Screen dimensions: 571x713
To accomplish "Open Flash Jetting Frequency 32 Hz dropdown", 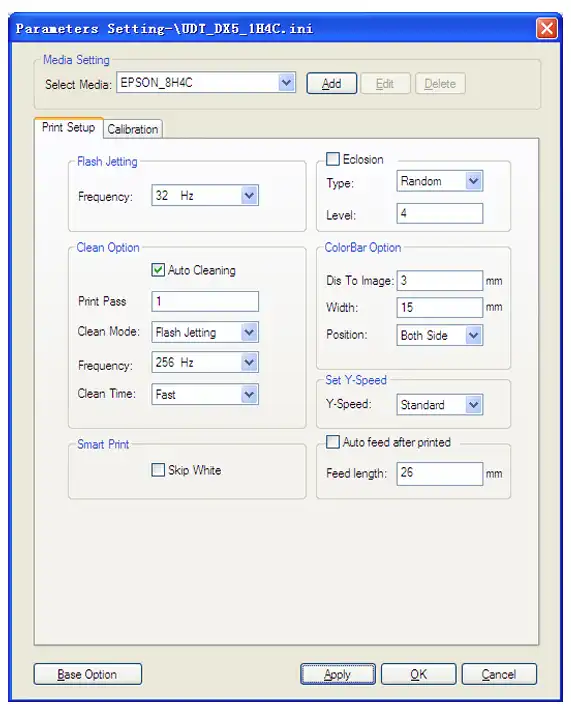I will tap(205, 196).
